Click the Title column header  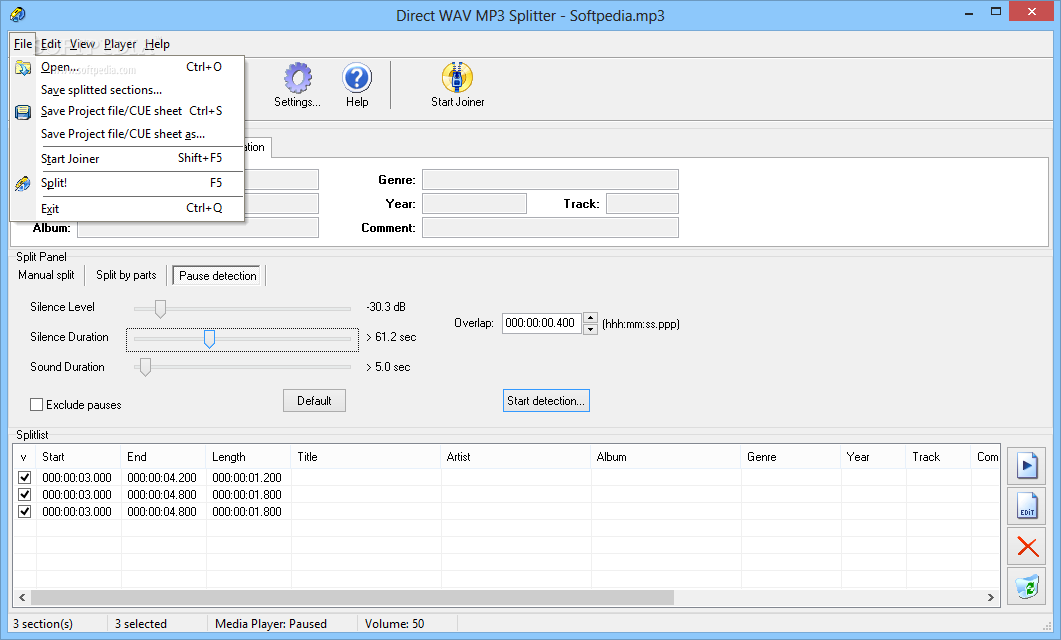click(x=366, y=457)
